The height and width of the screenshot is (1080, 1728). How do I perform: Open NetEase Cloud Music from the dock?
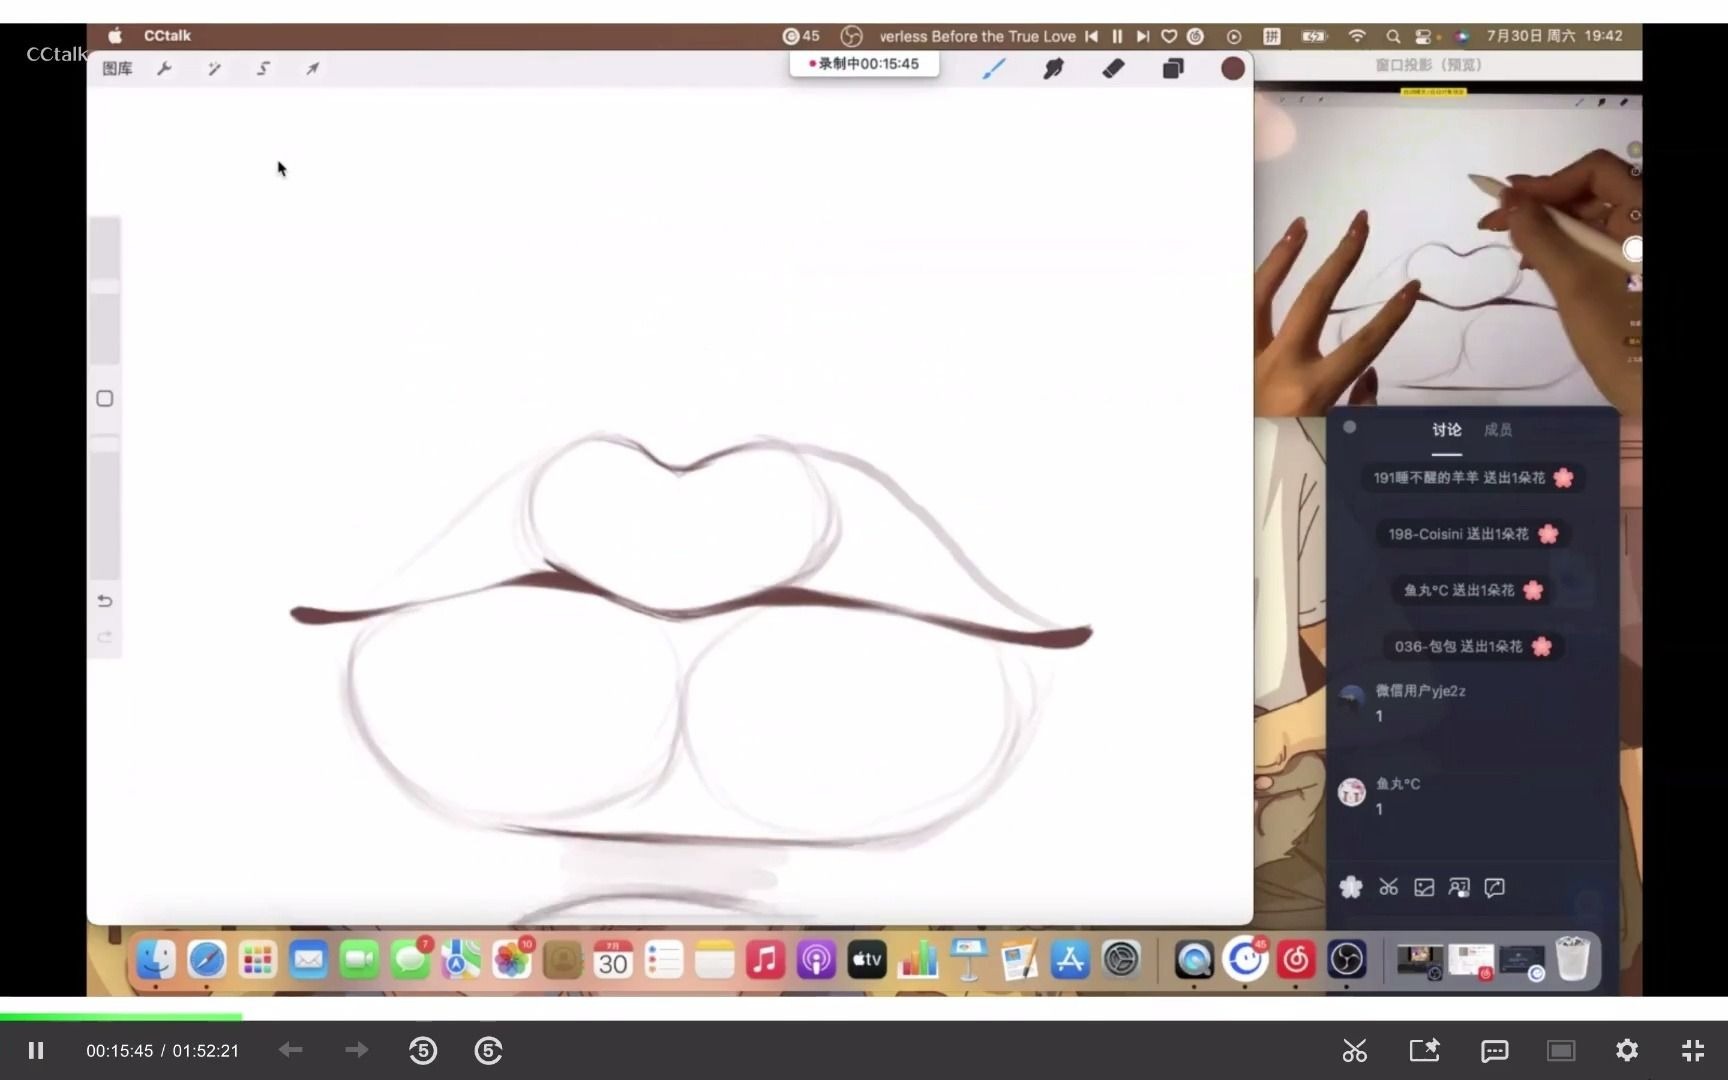(x=1296, y=960)
